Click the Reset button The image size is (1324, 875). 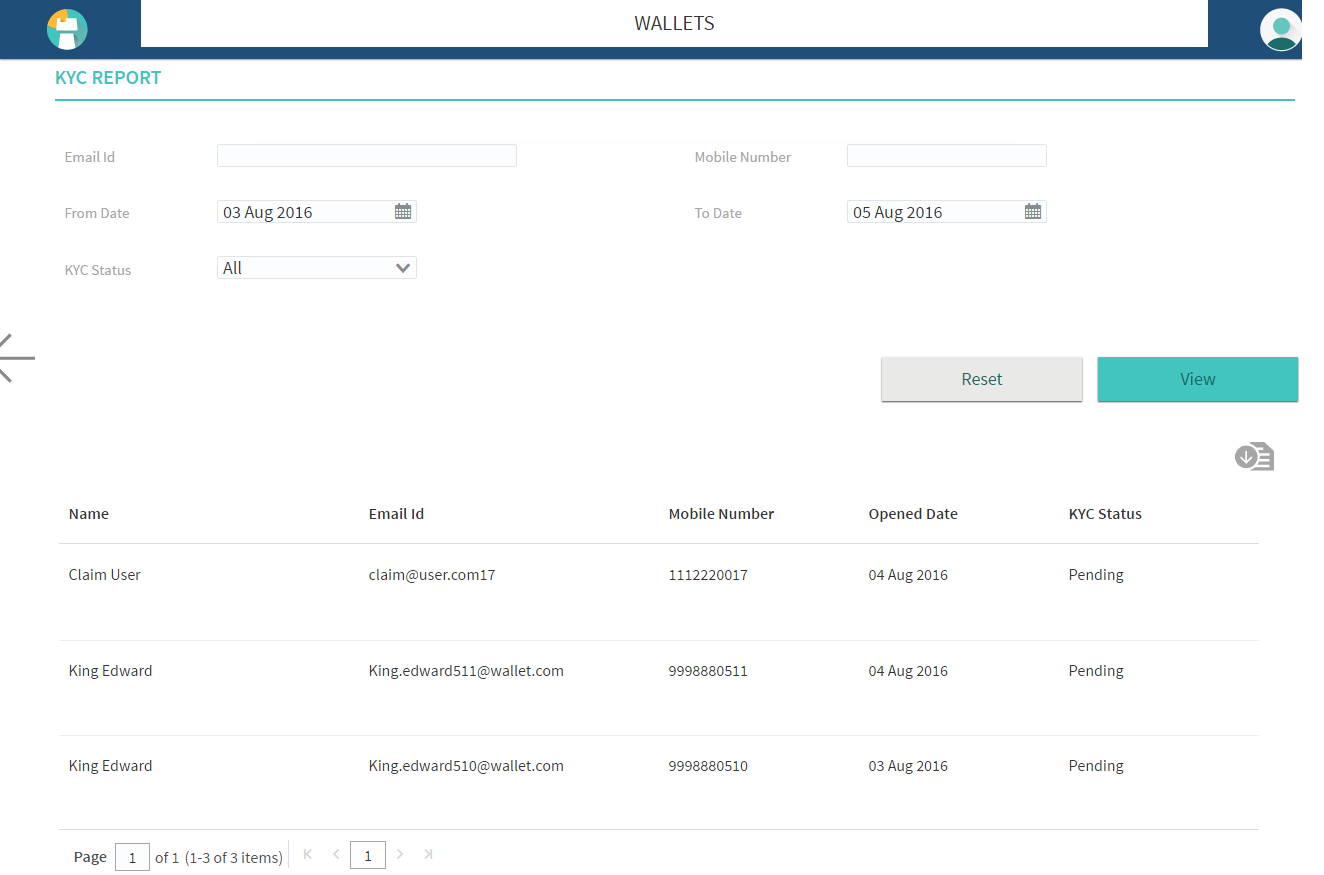click(x=982, y=379)
